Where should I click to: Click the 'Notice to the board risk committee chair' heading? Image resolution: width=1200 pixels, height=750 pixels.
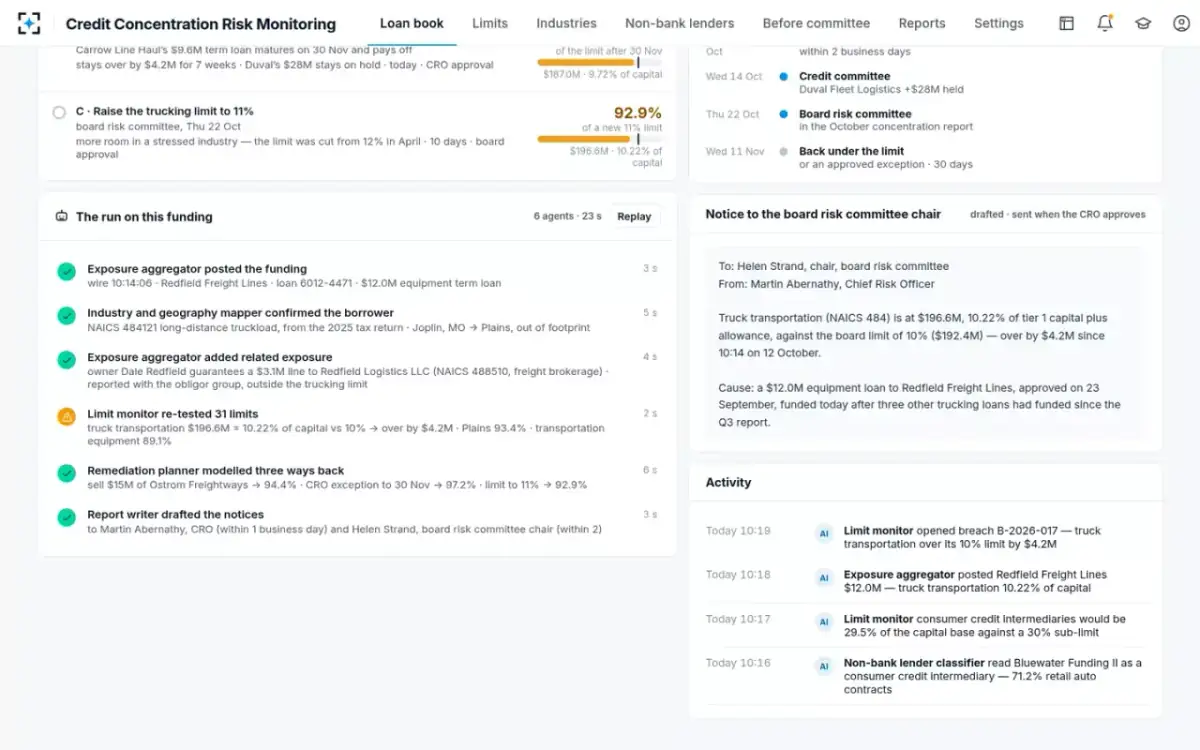tap(823, 214)
